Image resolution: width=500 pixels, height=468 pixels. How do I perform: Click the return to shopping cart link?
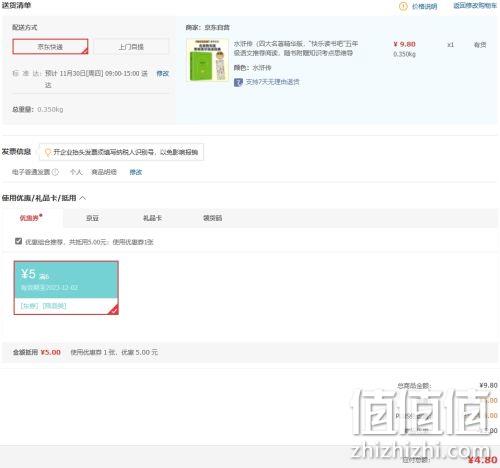(475, 6)
